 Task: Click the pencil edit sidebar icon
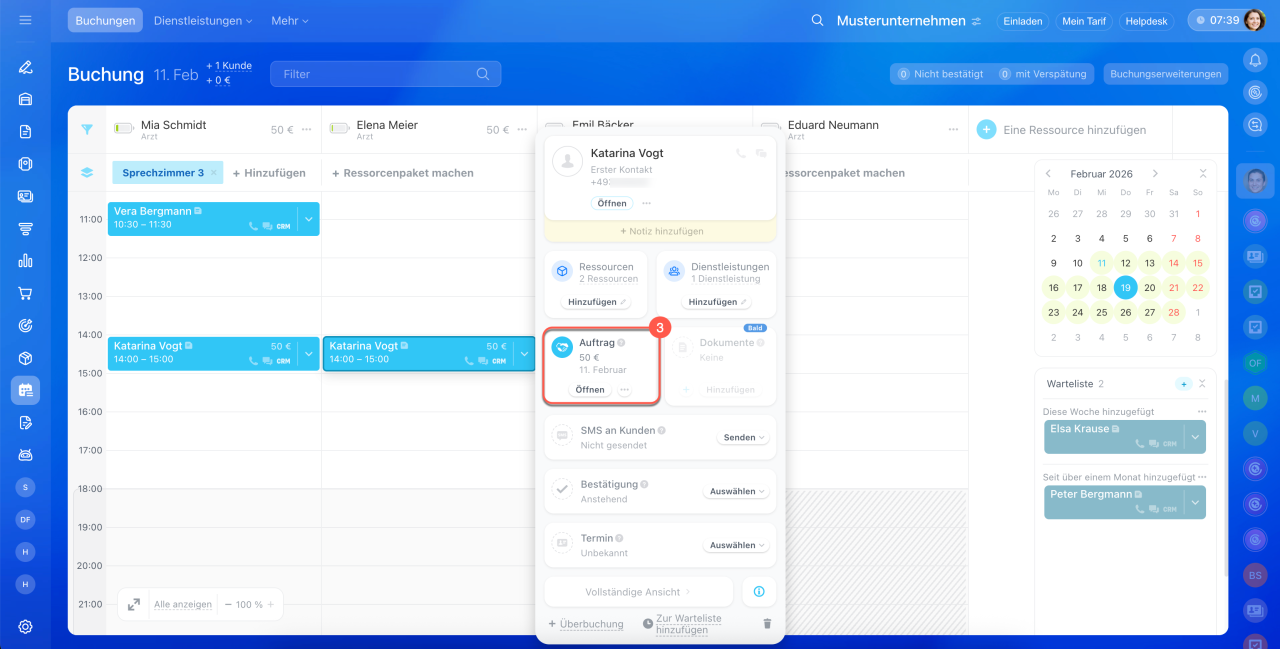point(25,67)
